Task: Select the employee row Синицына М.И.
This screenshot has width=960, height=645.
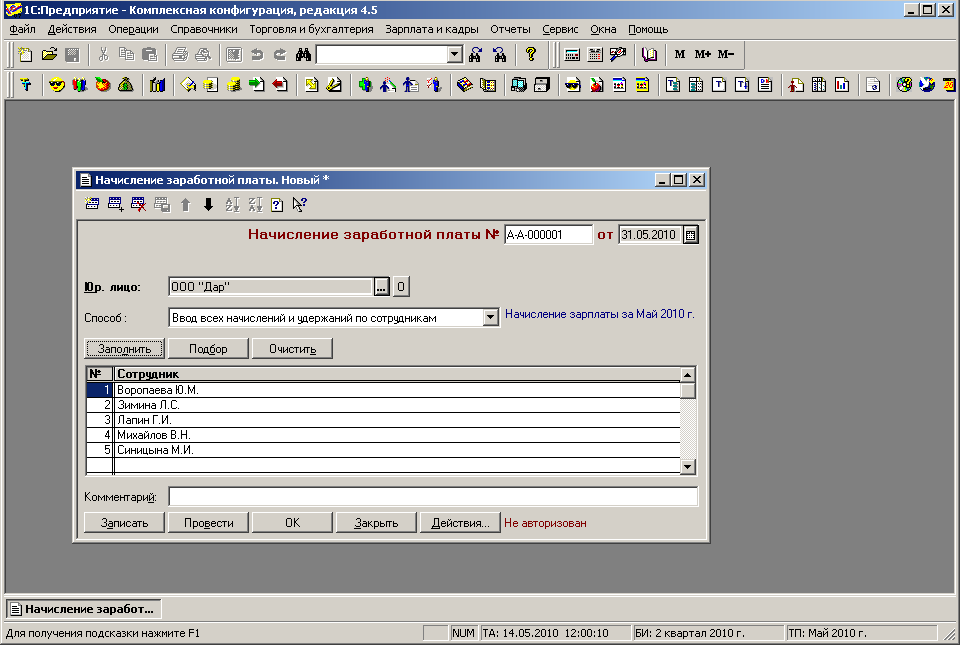Action: (383, 450)
